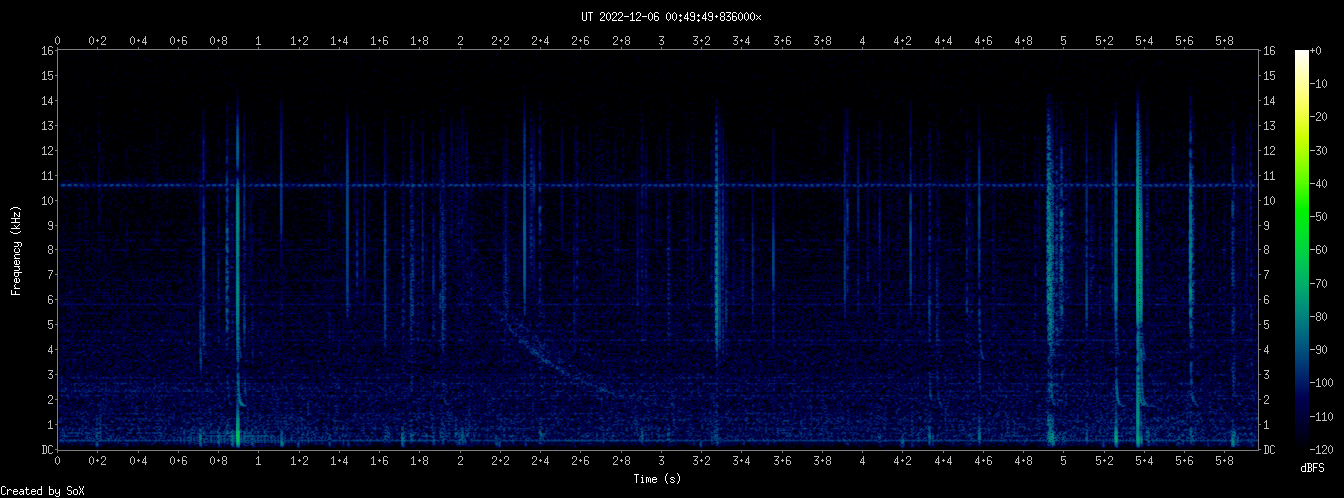
Task: Click "4.4" on the bottom time axis
Action: coord(943,461)
